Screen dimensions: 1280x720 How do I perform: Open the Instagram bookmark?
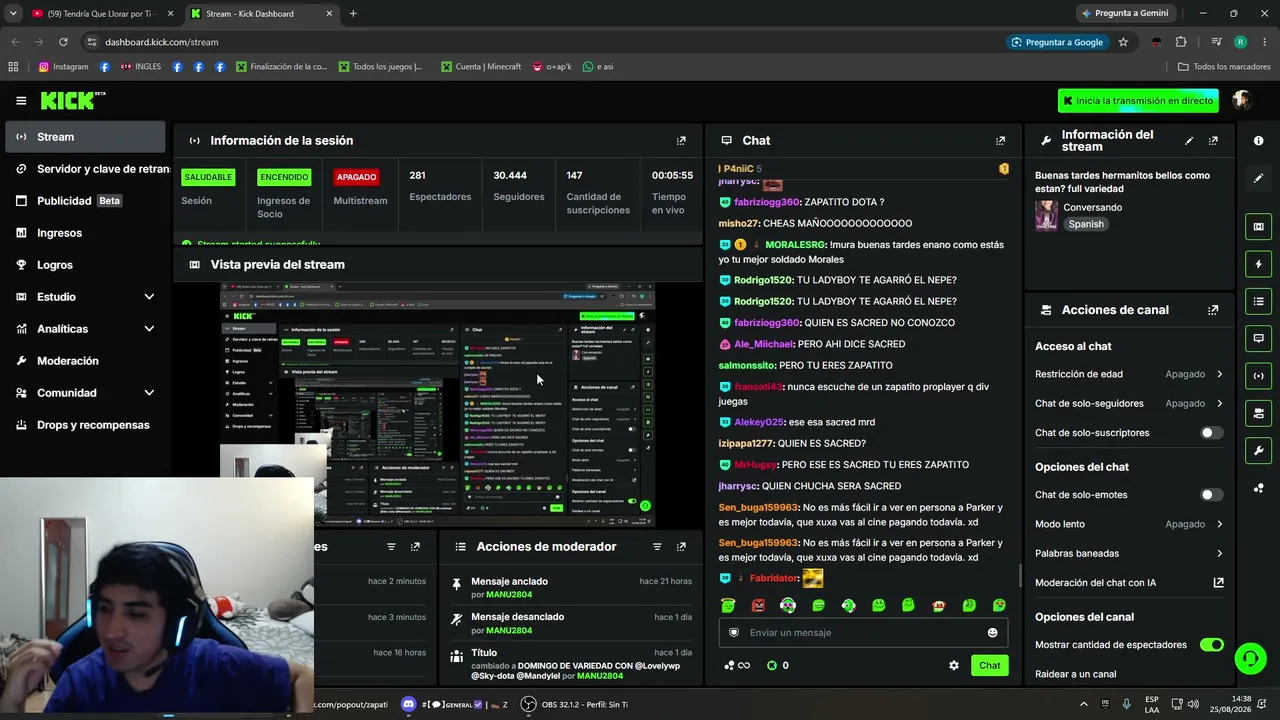[63, 67]
